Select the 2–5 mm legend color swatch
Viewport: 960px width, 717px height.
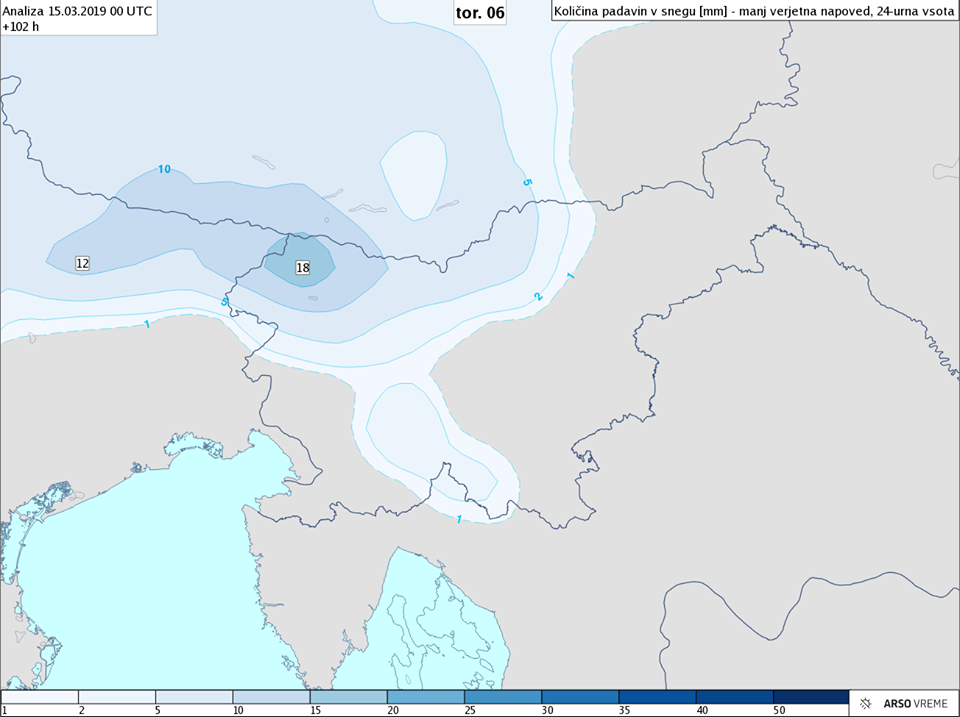point(117,696)
